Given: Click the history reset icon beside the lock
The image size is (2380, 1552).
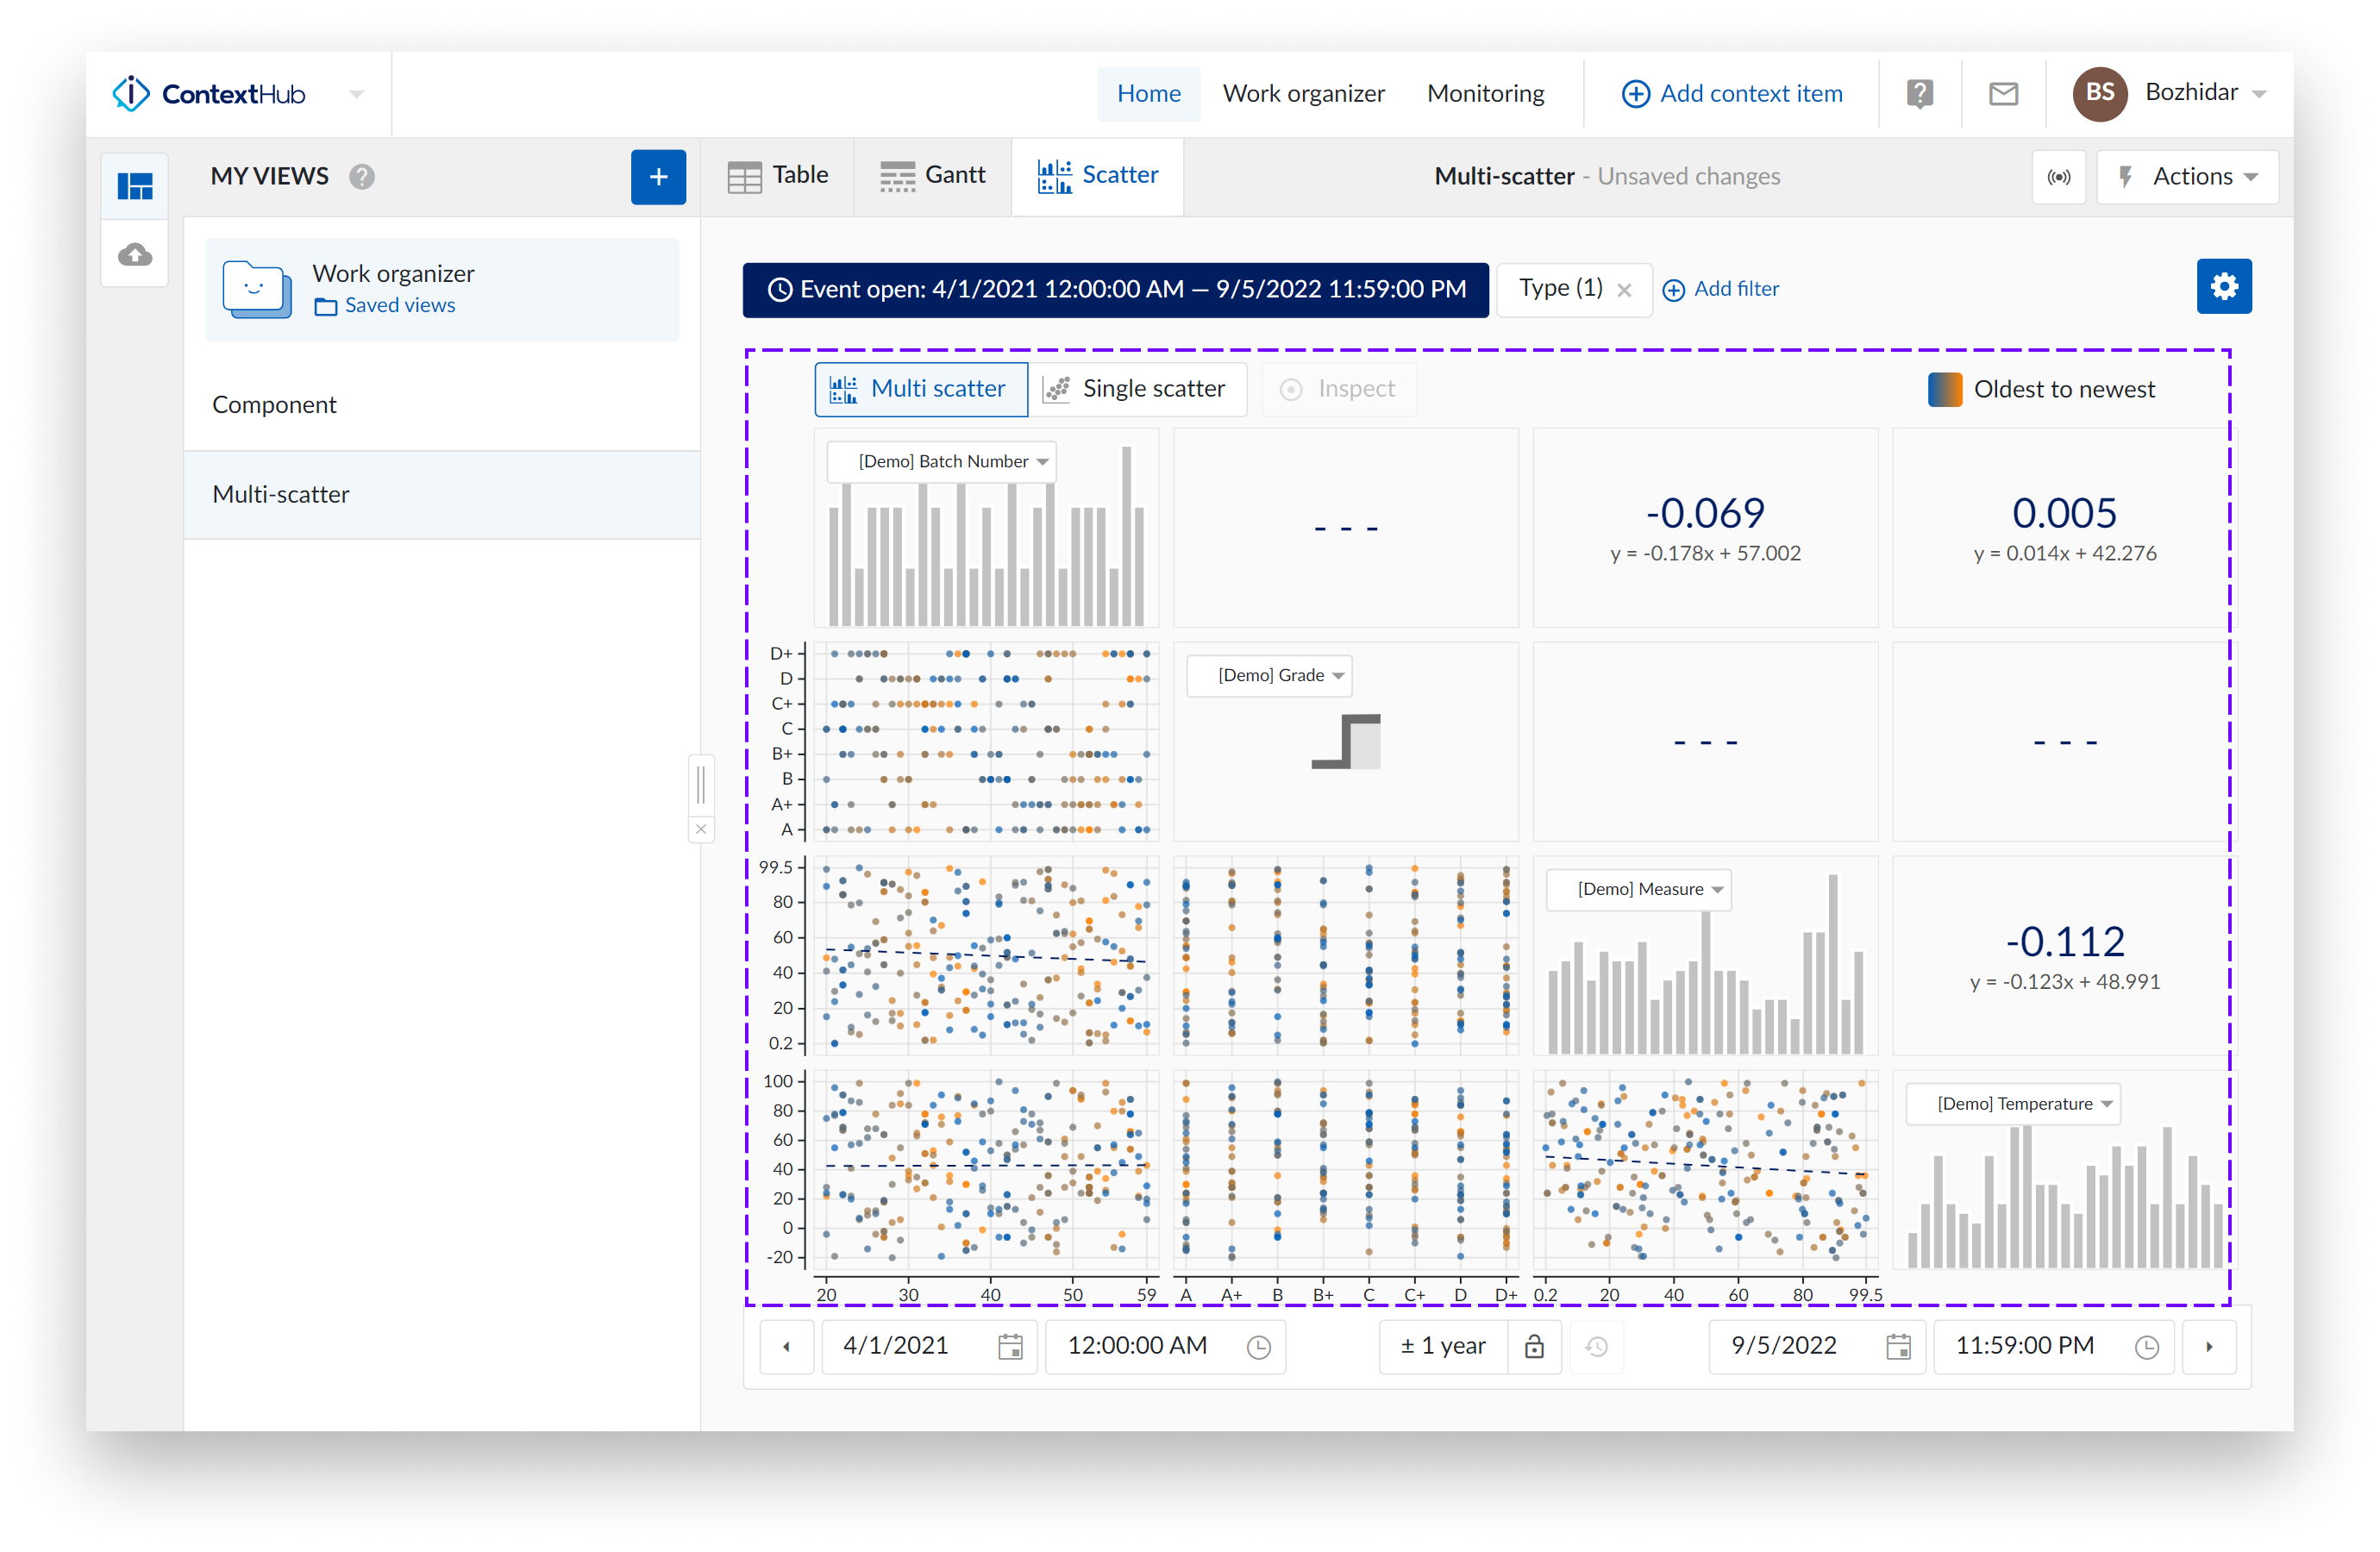Looking at the screenshot, I should tap(1596, 1346).
